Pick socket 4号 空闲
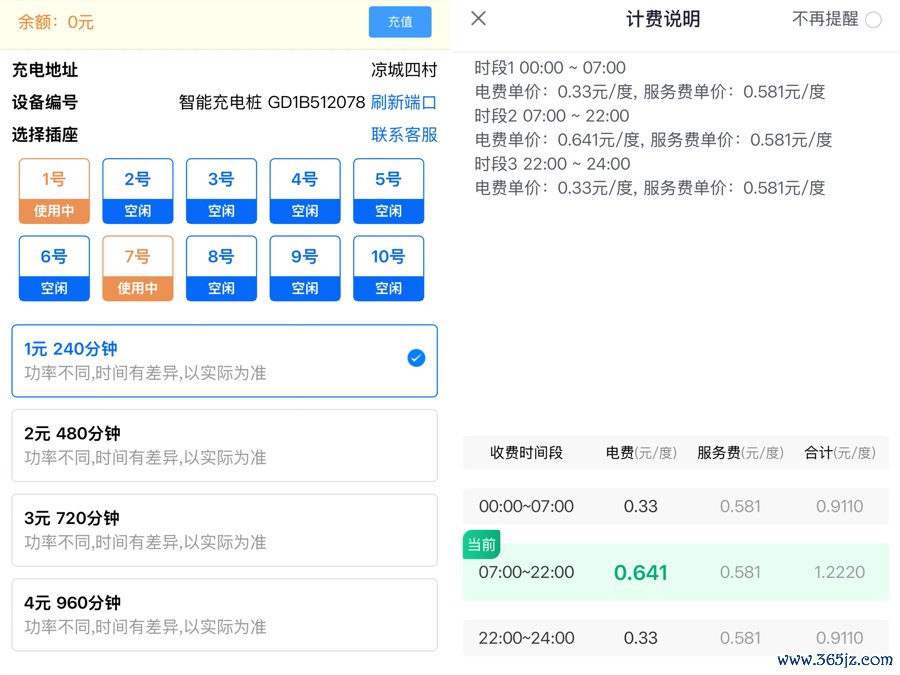Screen dimensions: 900x675 click(305, 191)
